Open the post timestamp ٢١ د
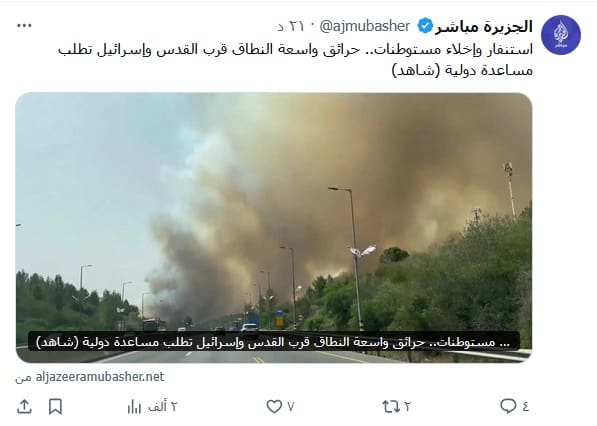 pyautogui.click(x=291, y=26)
